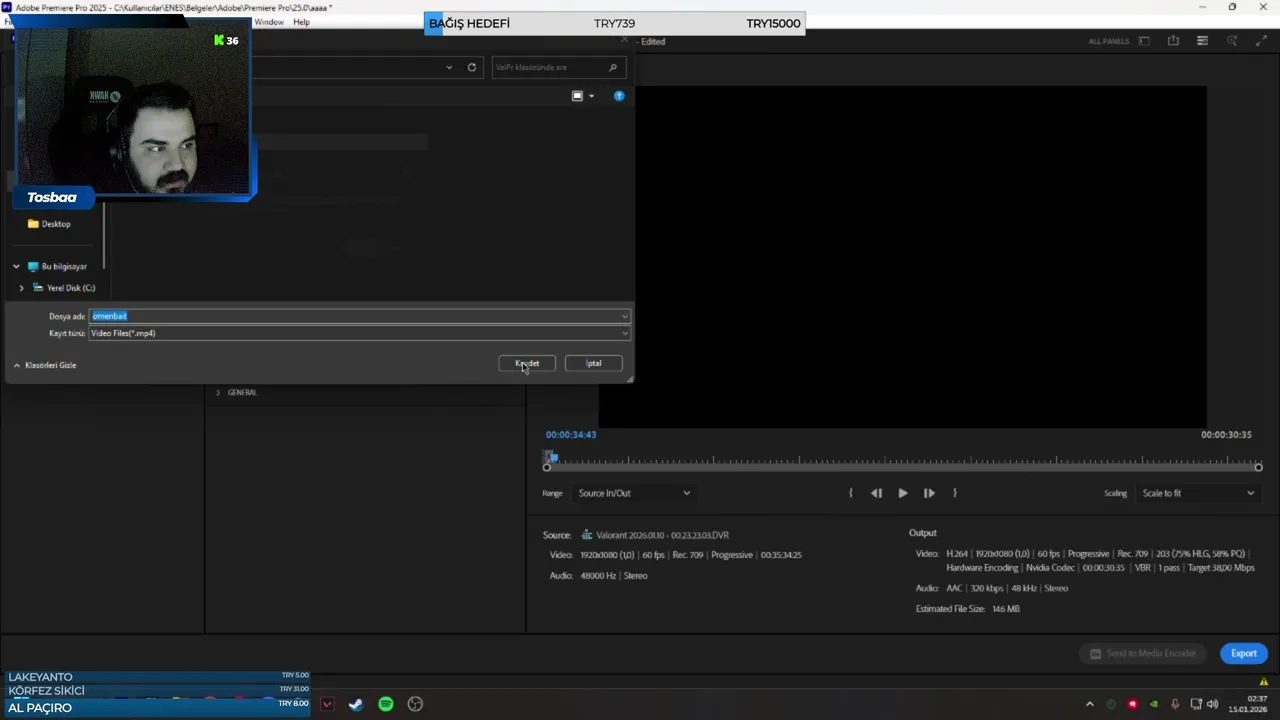Click the red tray recording icon
This screenshot has height=720, width=1280.
(1132, 704)
